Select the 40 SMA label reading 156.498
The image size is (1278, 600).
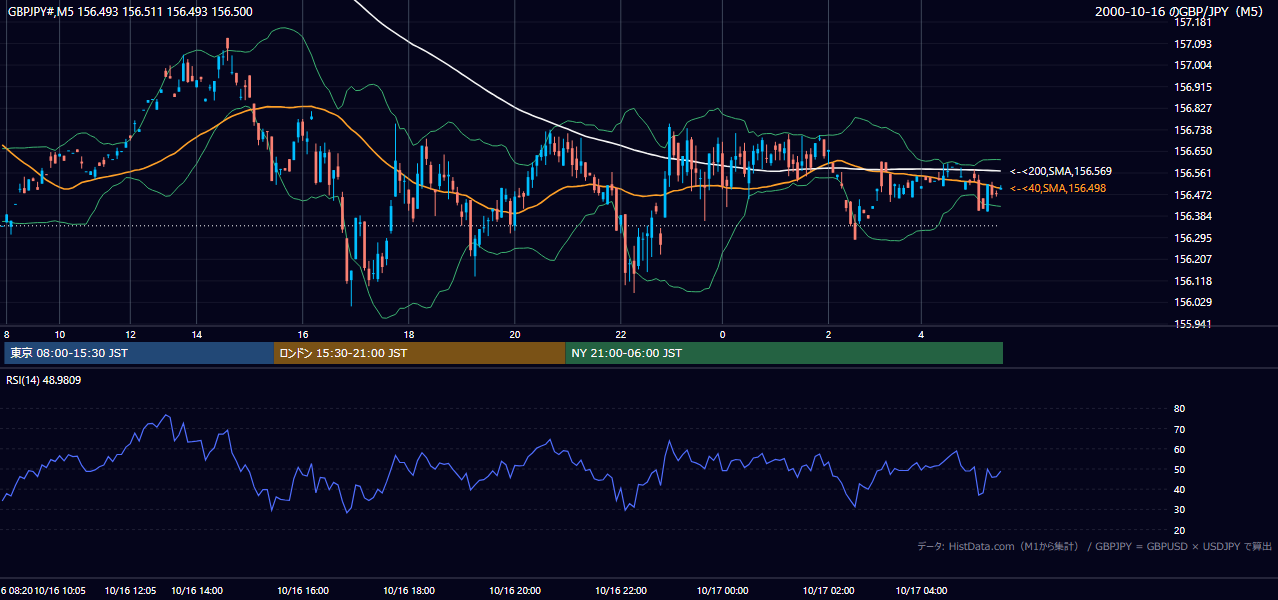click(1058, 188)
